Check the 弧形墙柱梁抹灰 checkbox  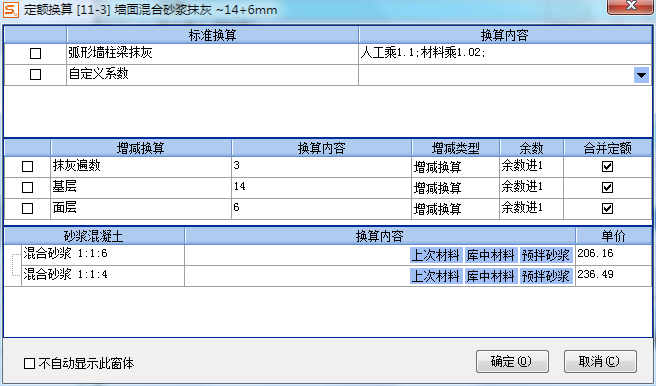tap(36, 54)
